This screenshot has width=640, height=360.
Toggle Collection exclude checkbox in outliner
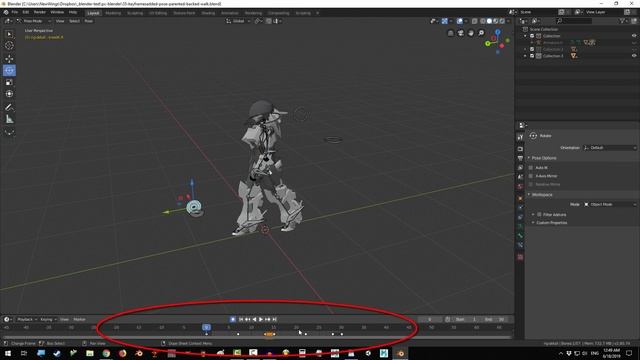coord(532,36)
